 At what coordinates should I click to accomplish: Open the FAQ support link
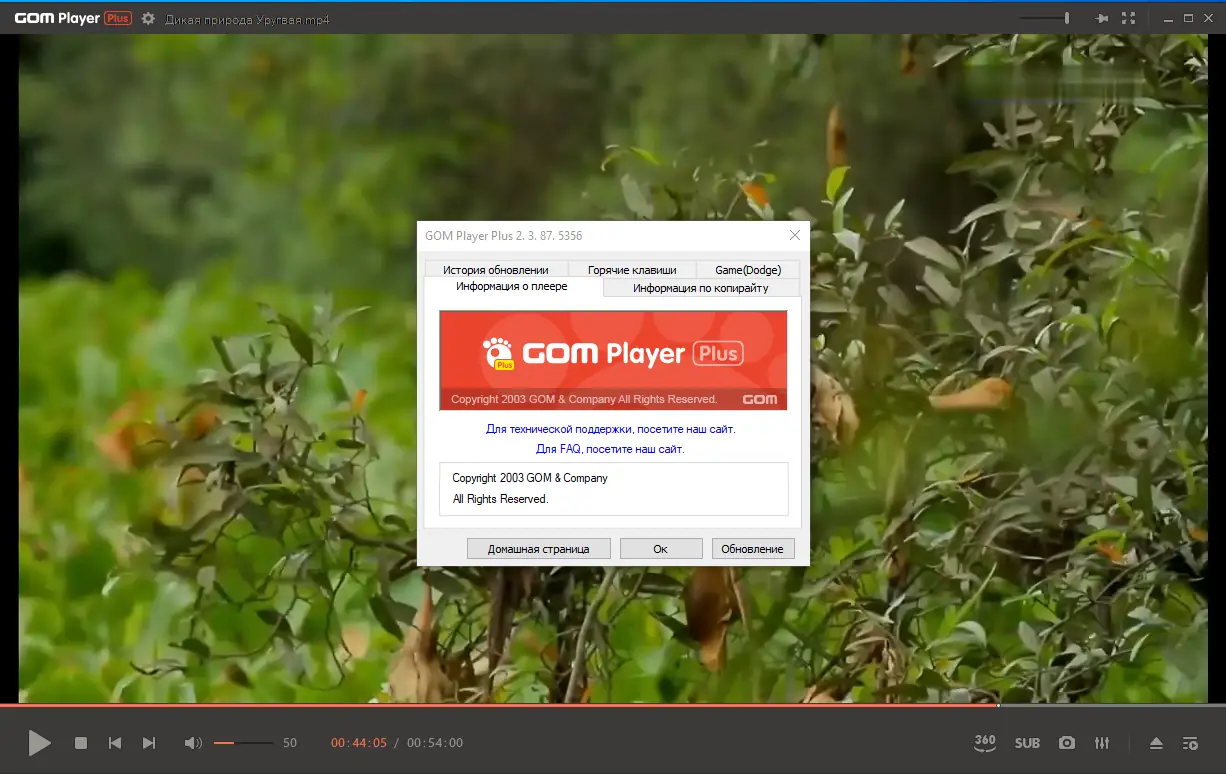click(611, 448)
